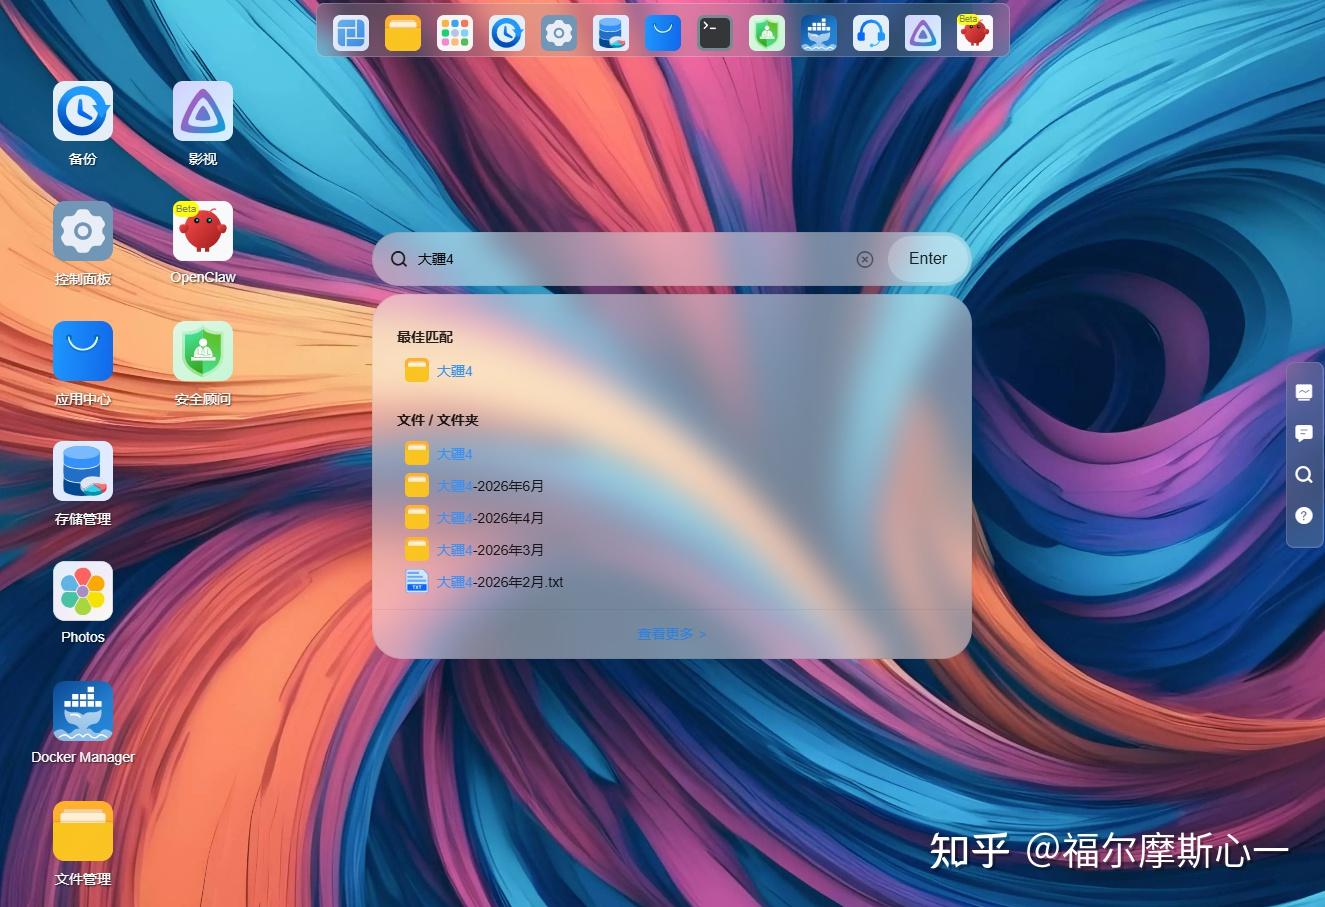Launch the Terminal icon in the dock

(715, 33)
